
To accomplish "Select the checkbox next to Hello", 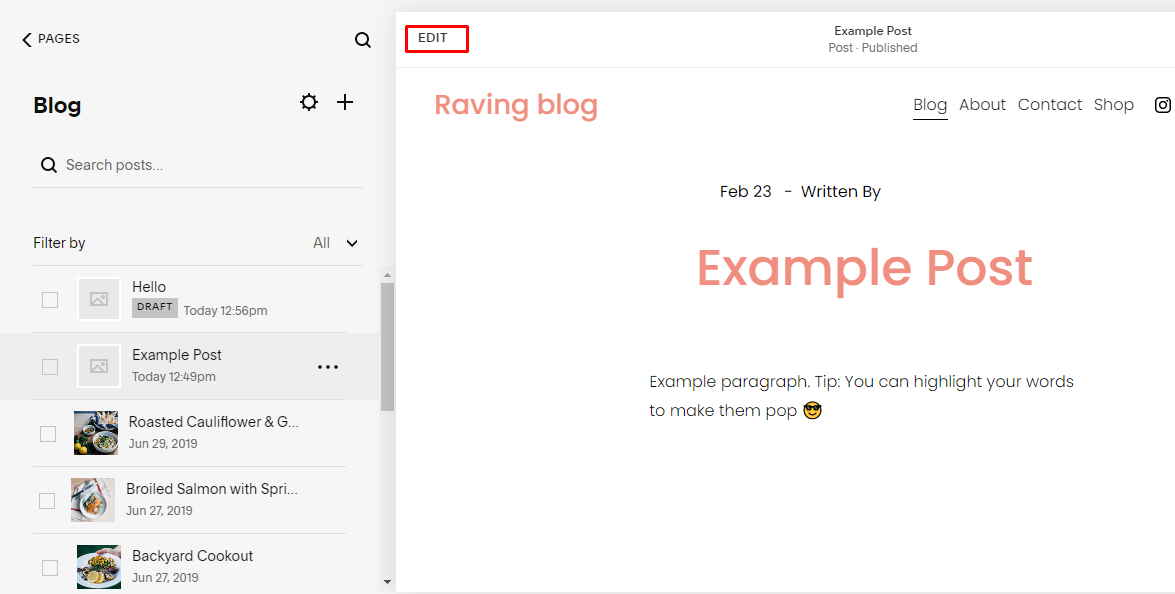I will pyautogui.click(x=50, y=299).
